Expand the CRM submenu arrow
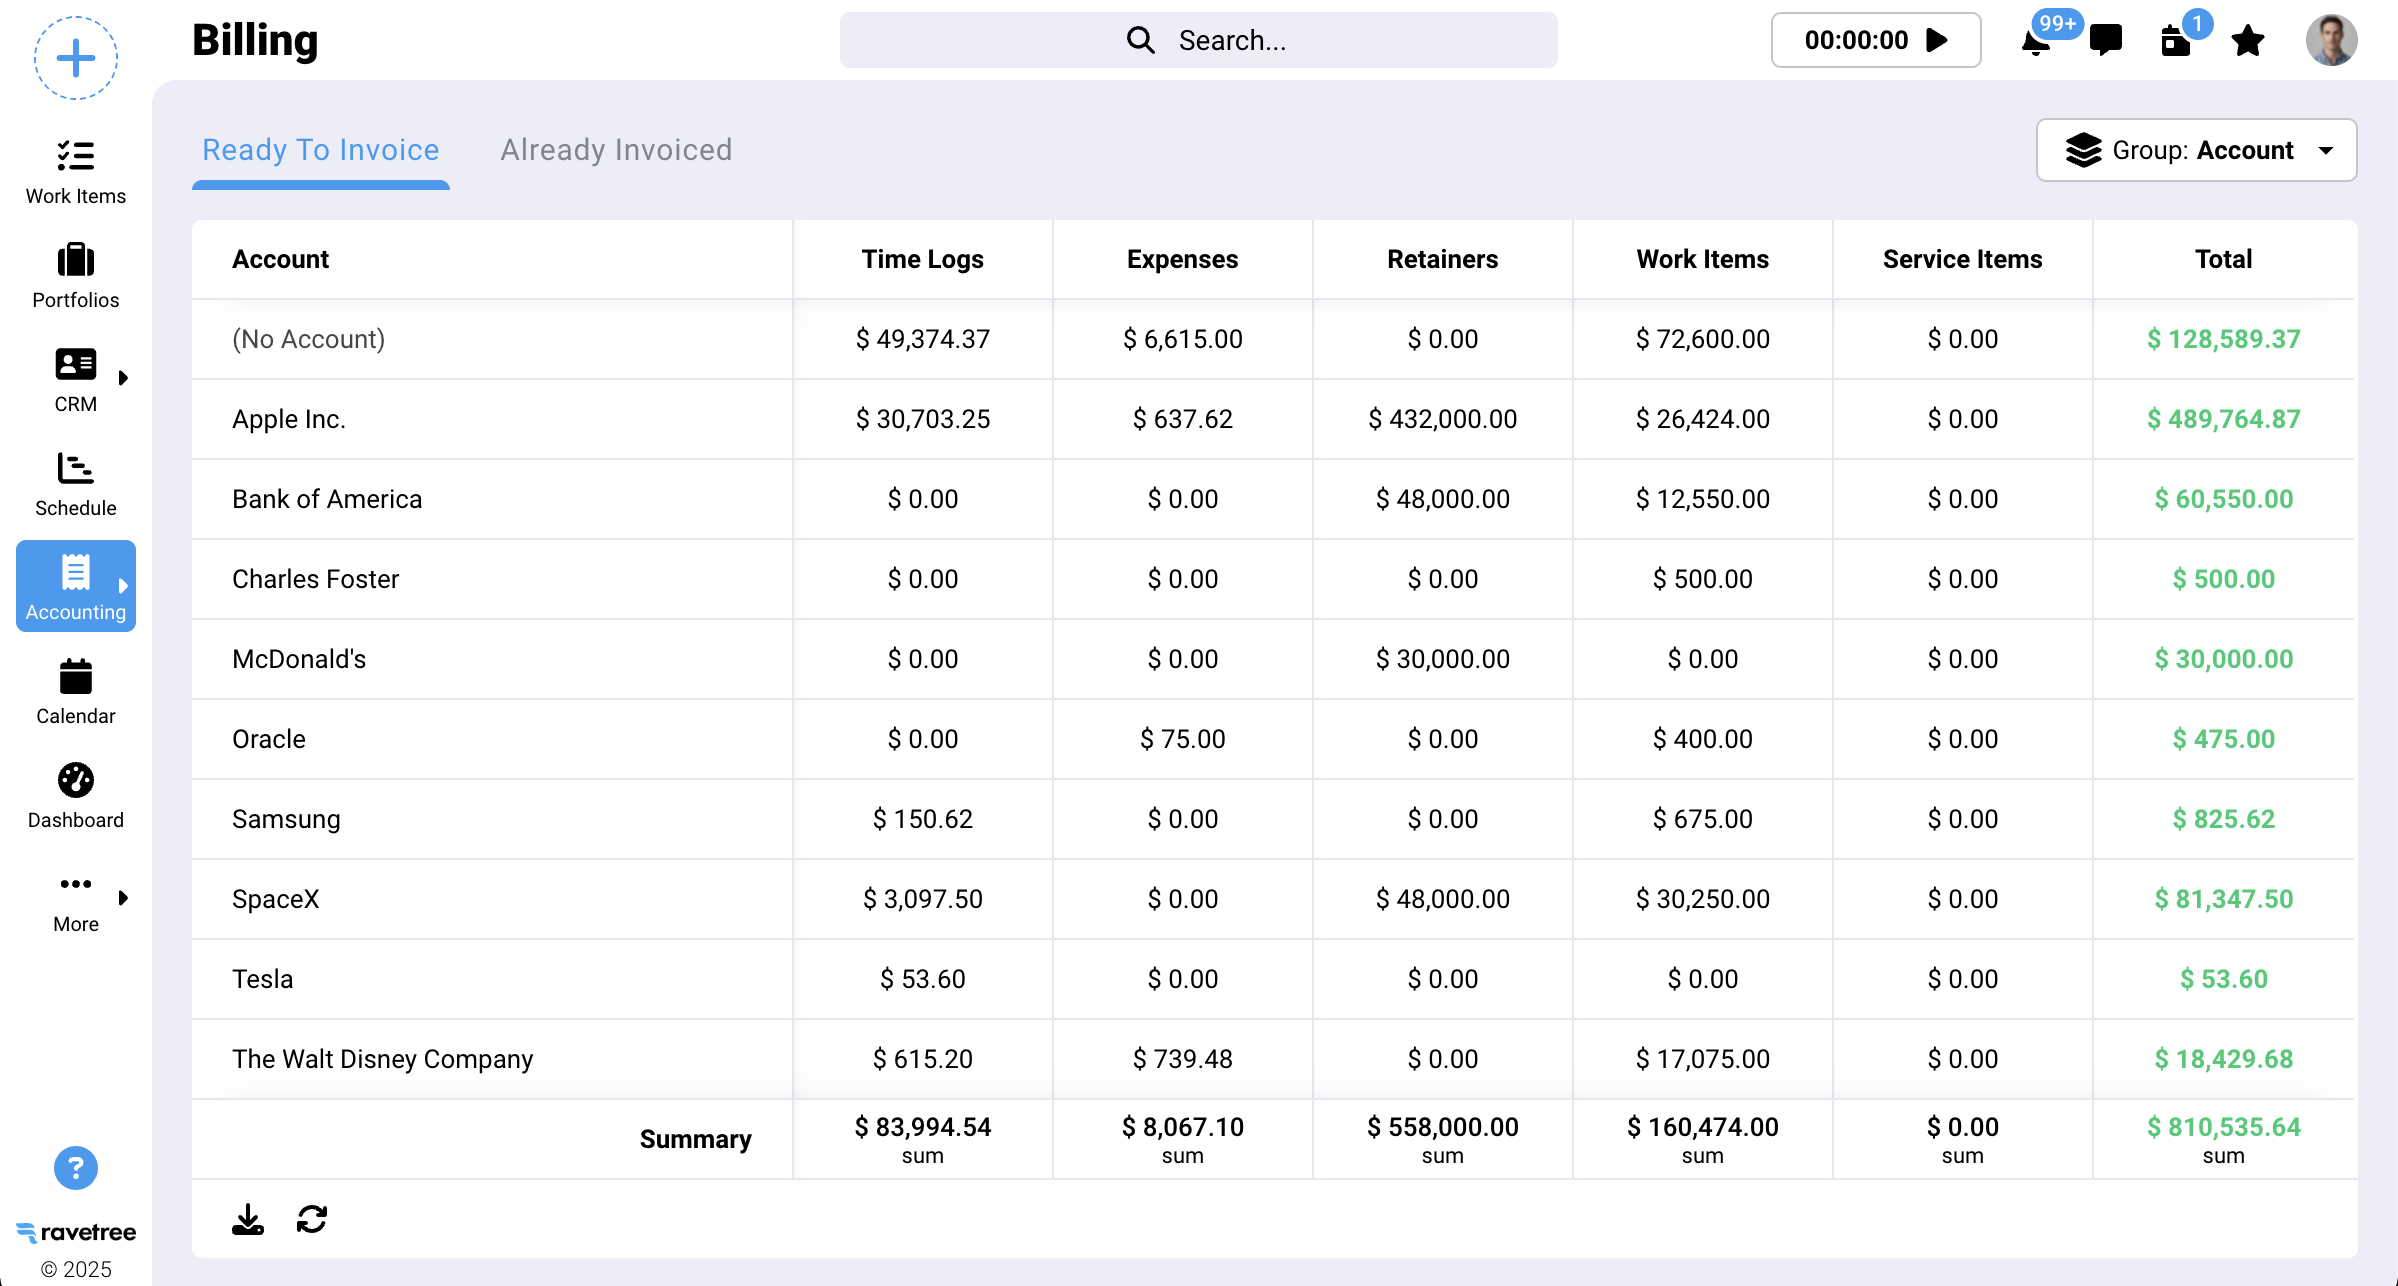This screenshot has width=2398, height=1286. pyautogui.click(x=123, y=378)
